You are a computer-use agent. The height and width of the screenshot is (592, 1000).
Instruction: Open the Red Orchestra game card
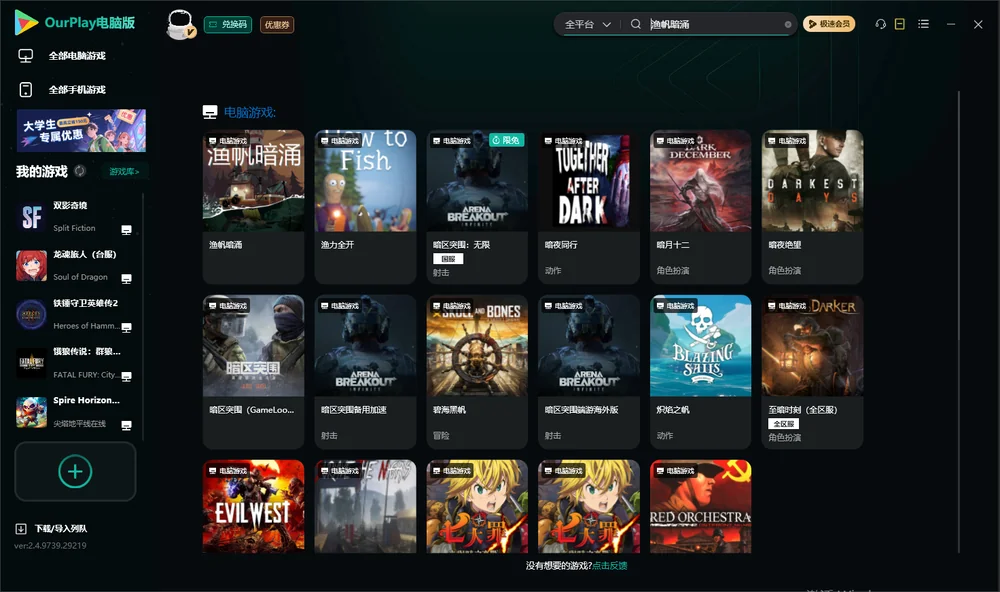(700, 507)
